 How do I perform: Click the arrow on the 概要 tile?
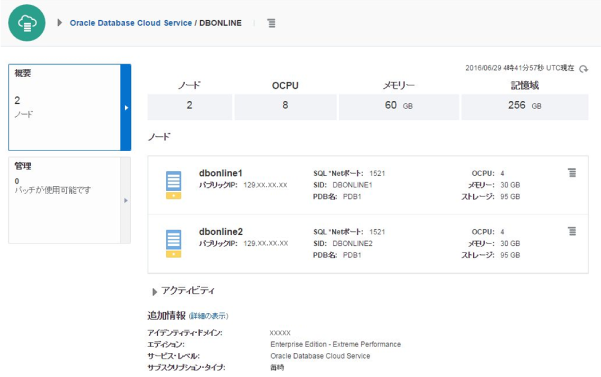pyautogui.click(x=126, y=108)
